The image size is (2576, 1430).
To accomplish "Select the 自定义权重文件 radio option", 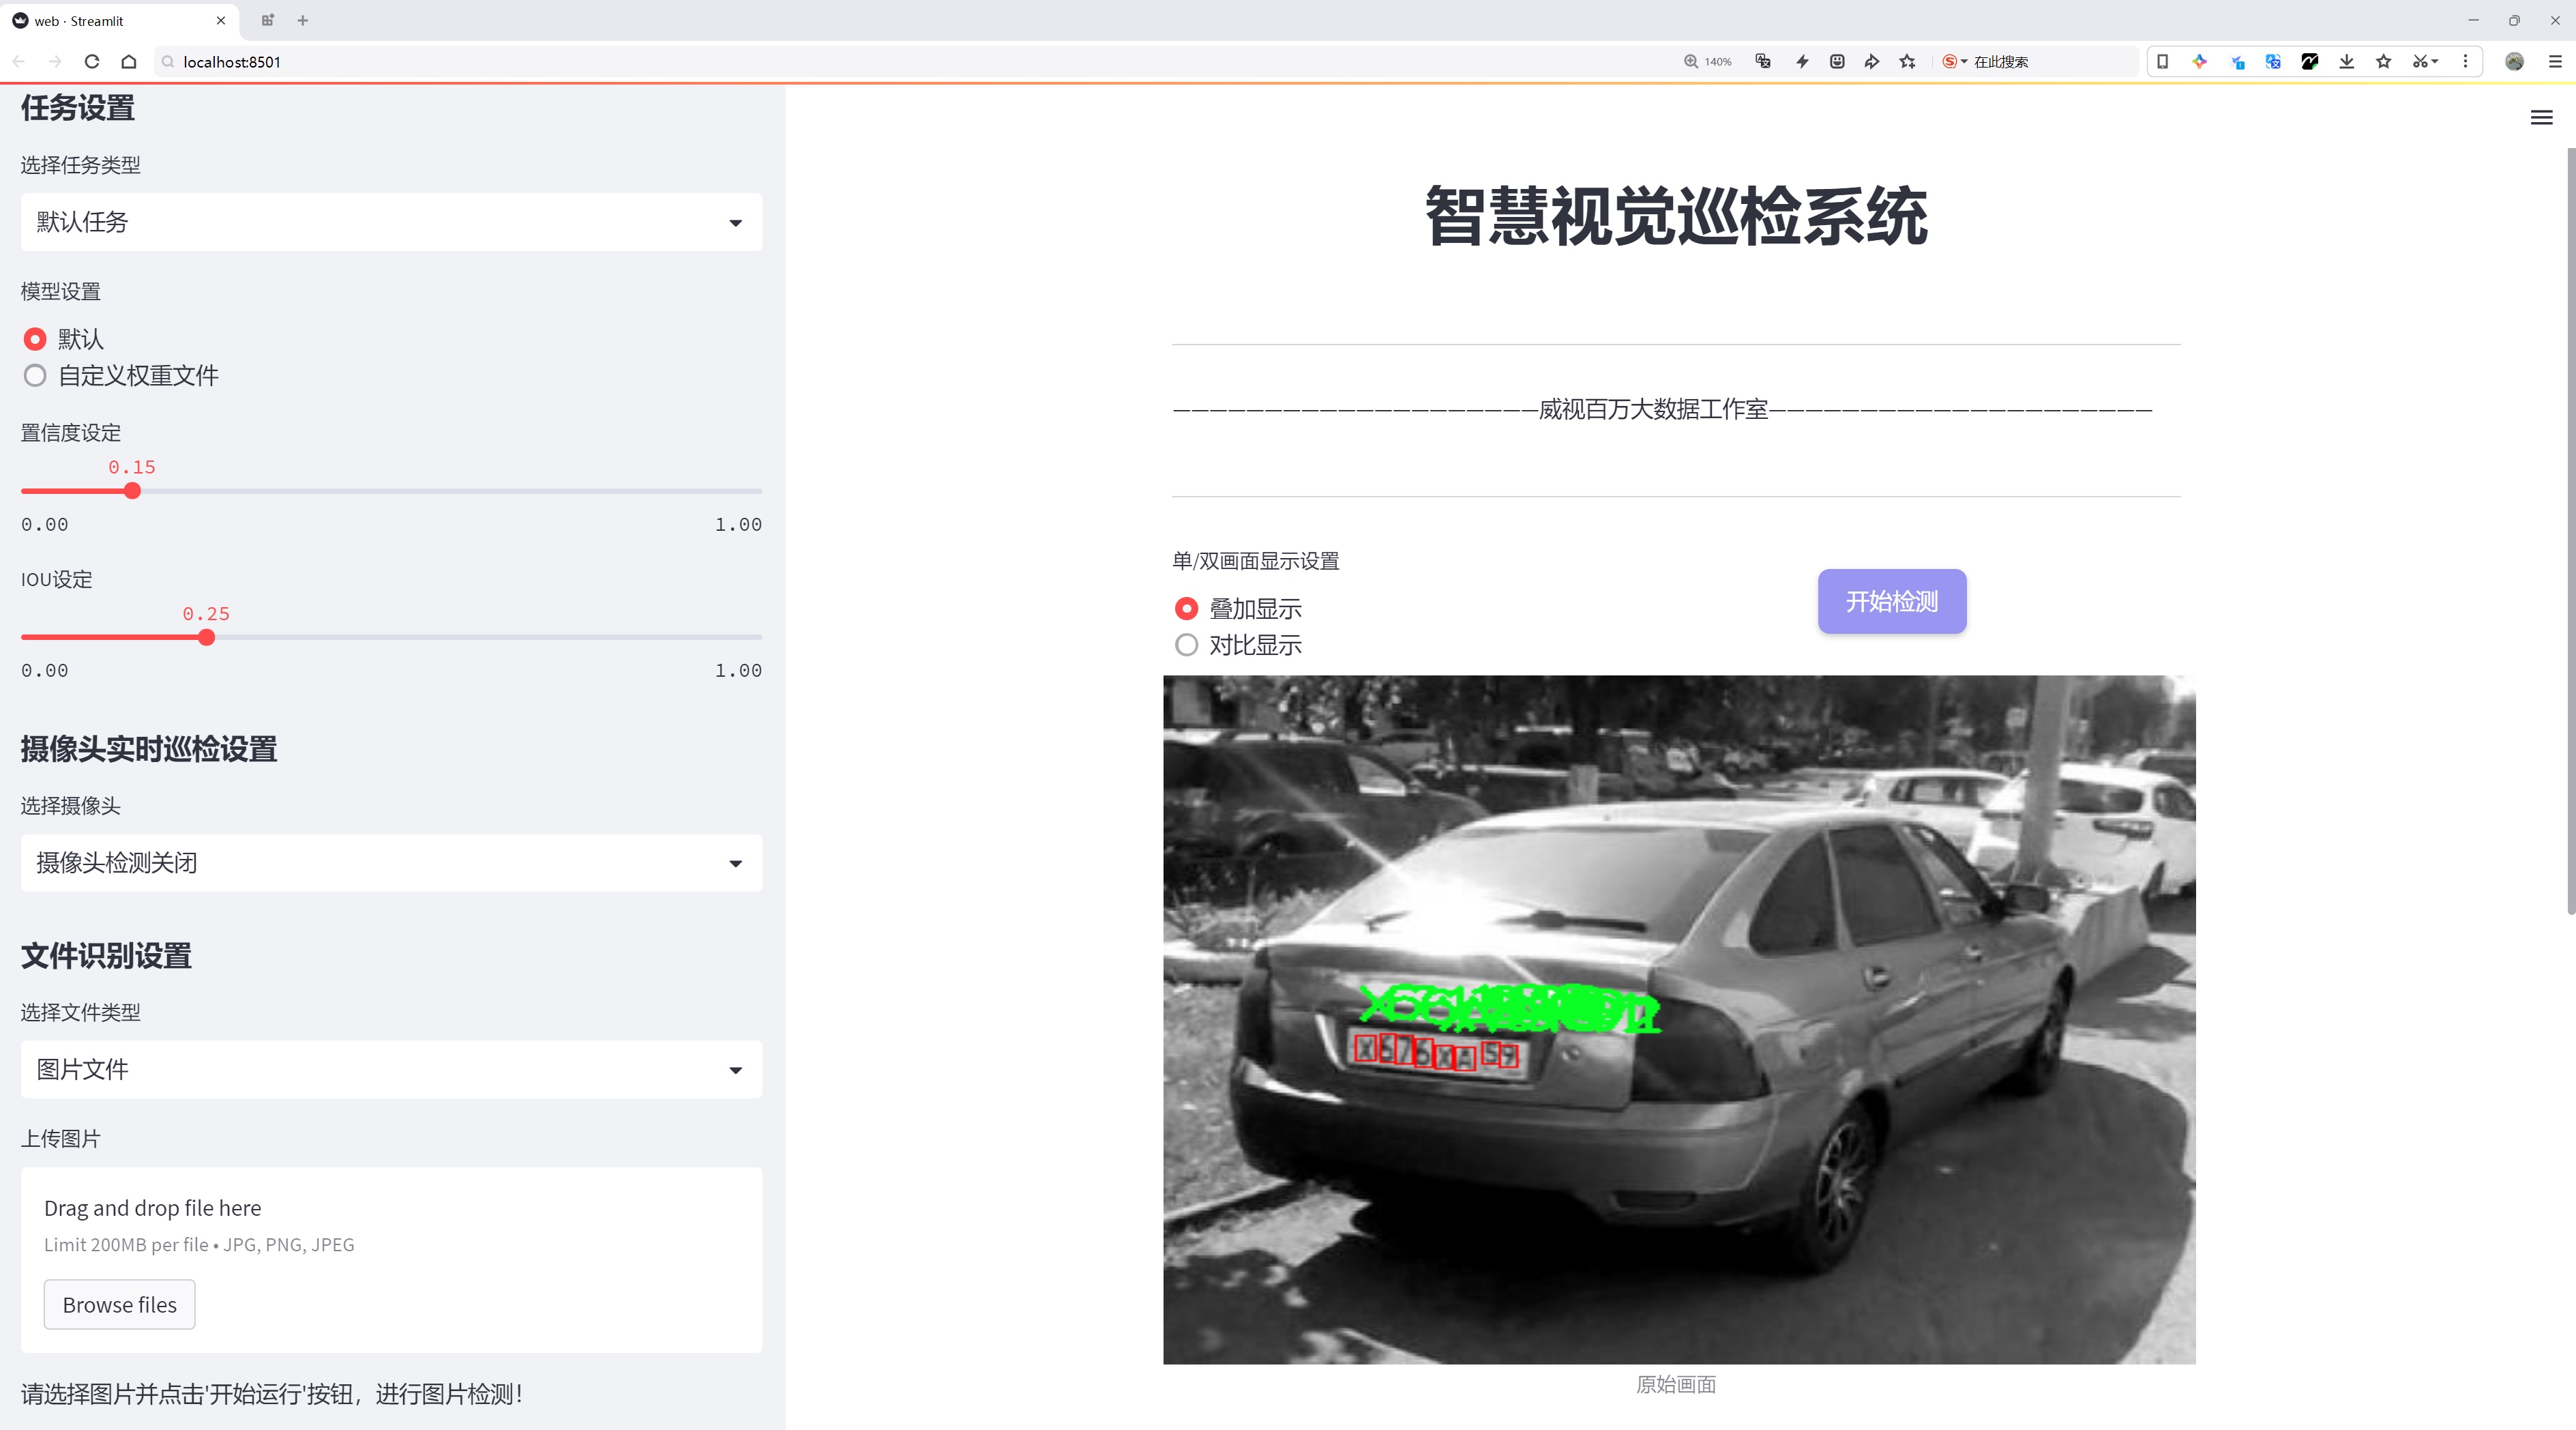I will pos(35,376).
